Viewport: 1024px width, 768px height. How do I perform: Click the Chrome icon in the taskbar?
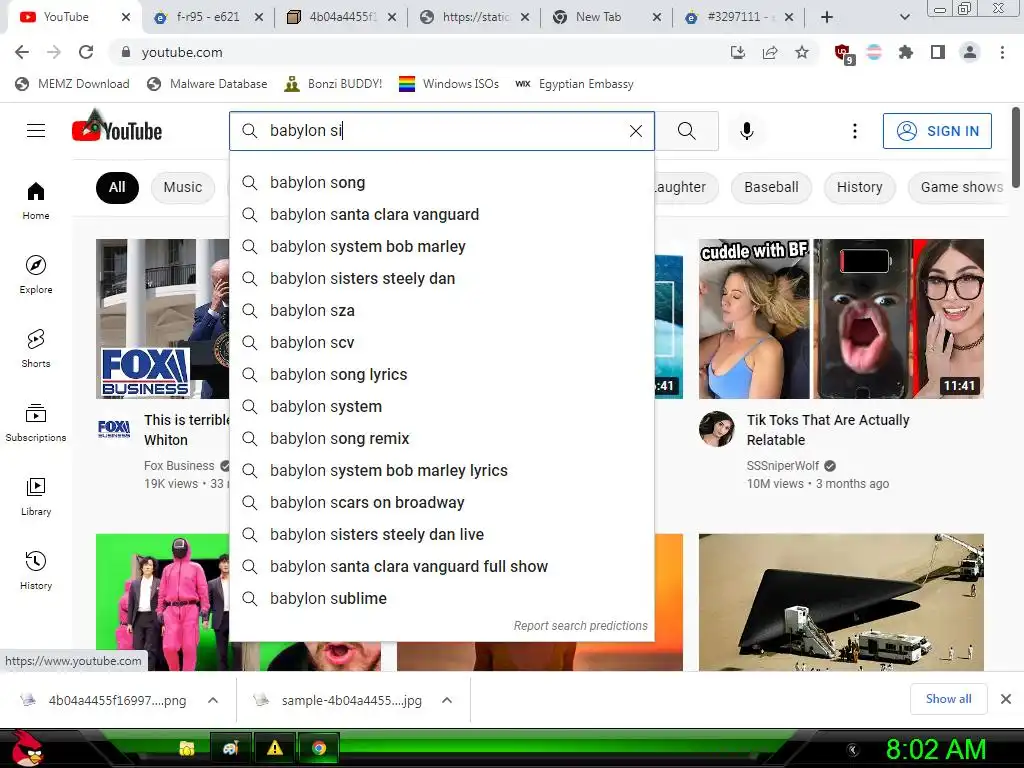click(319, 748)
